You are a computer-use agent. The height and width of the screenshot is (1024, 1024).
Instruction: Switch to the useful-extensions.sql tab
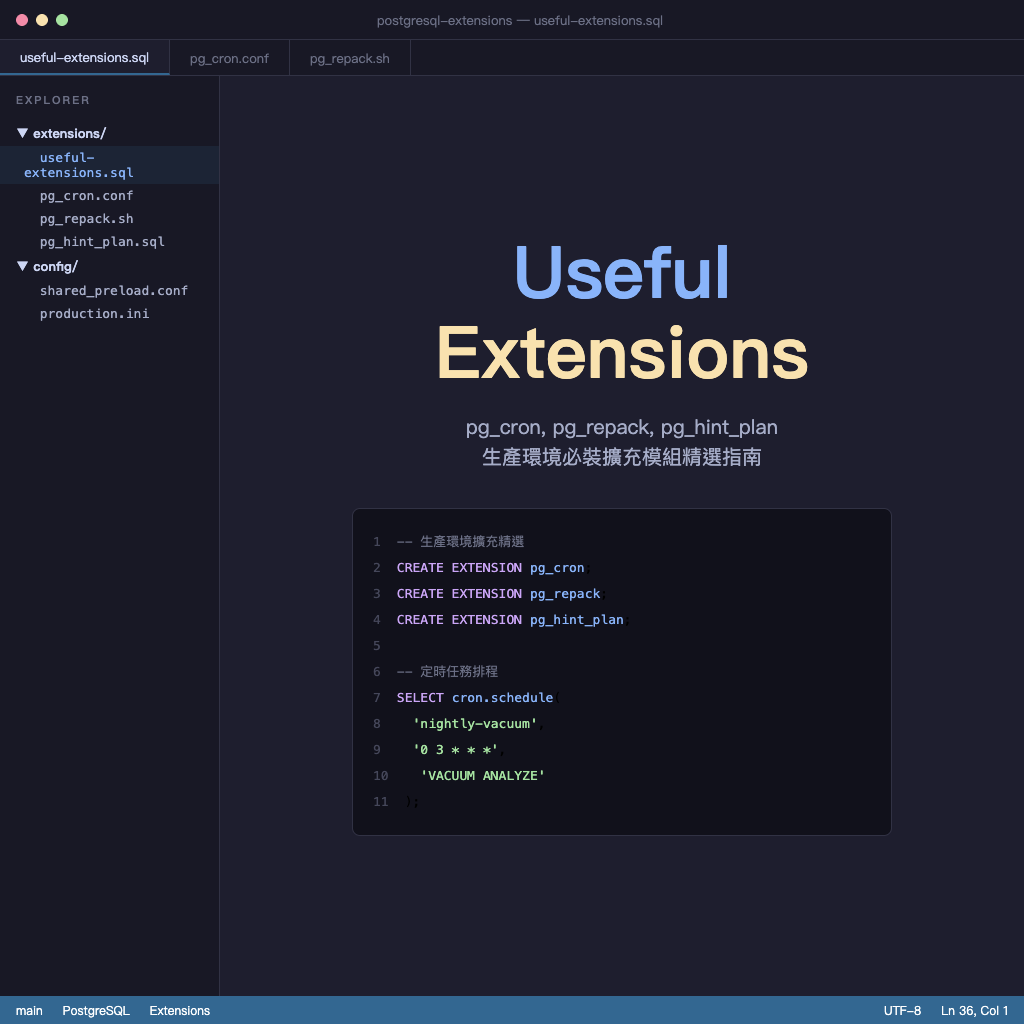click(x=84, y=57)
